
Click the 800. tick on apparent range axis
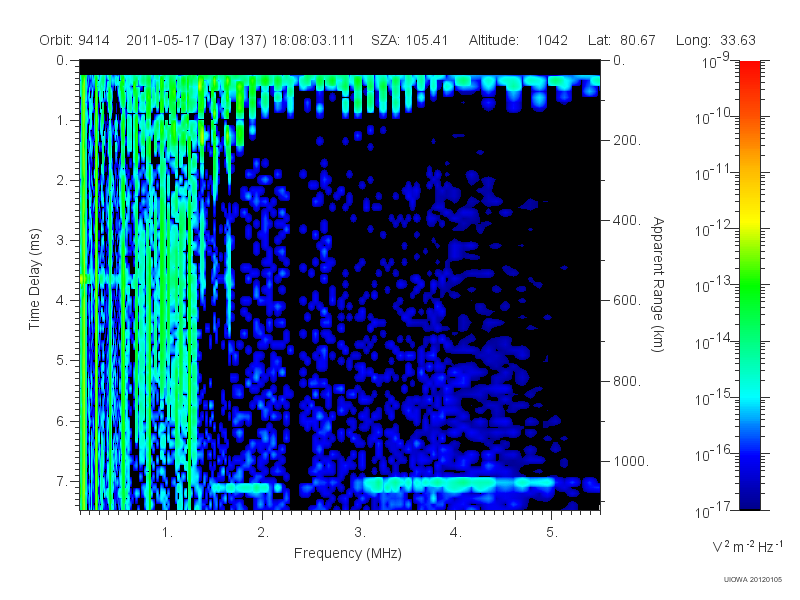(627, 381)
